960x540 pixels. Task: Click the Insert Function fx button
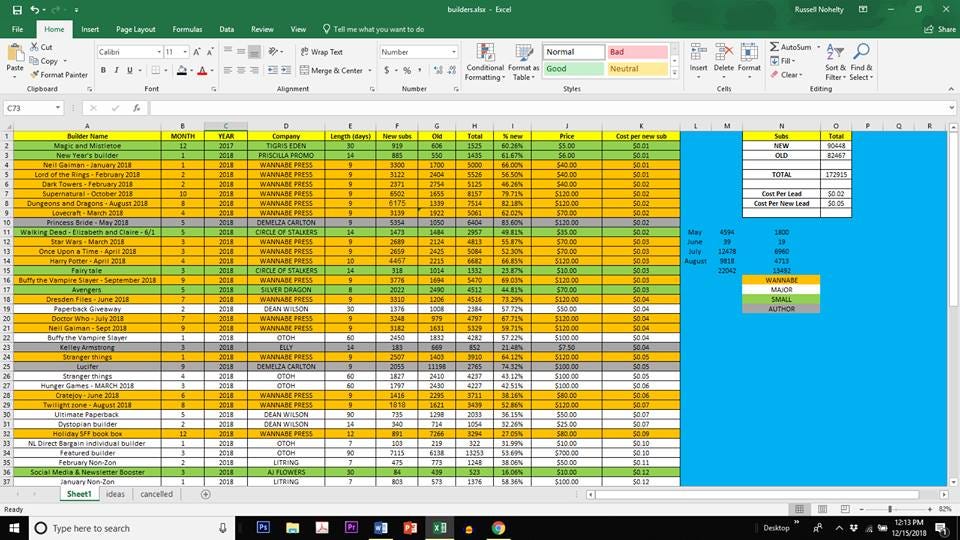pos(137,108)
